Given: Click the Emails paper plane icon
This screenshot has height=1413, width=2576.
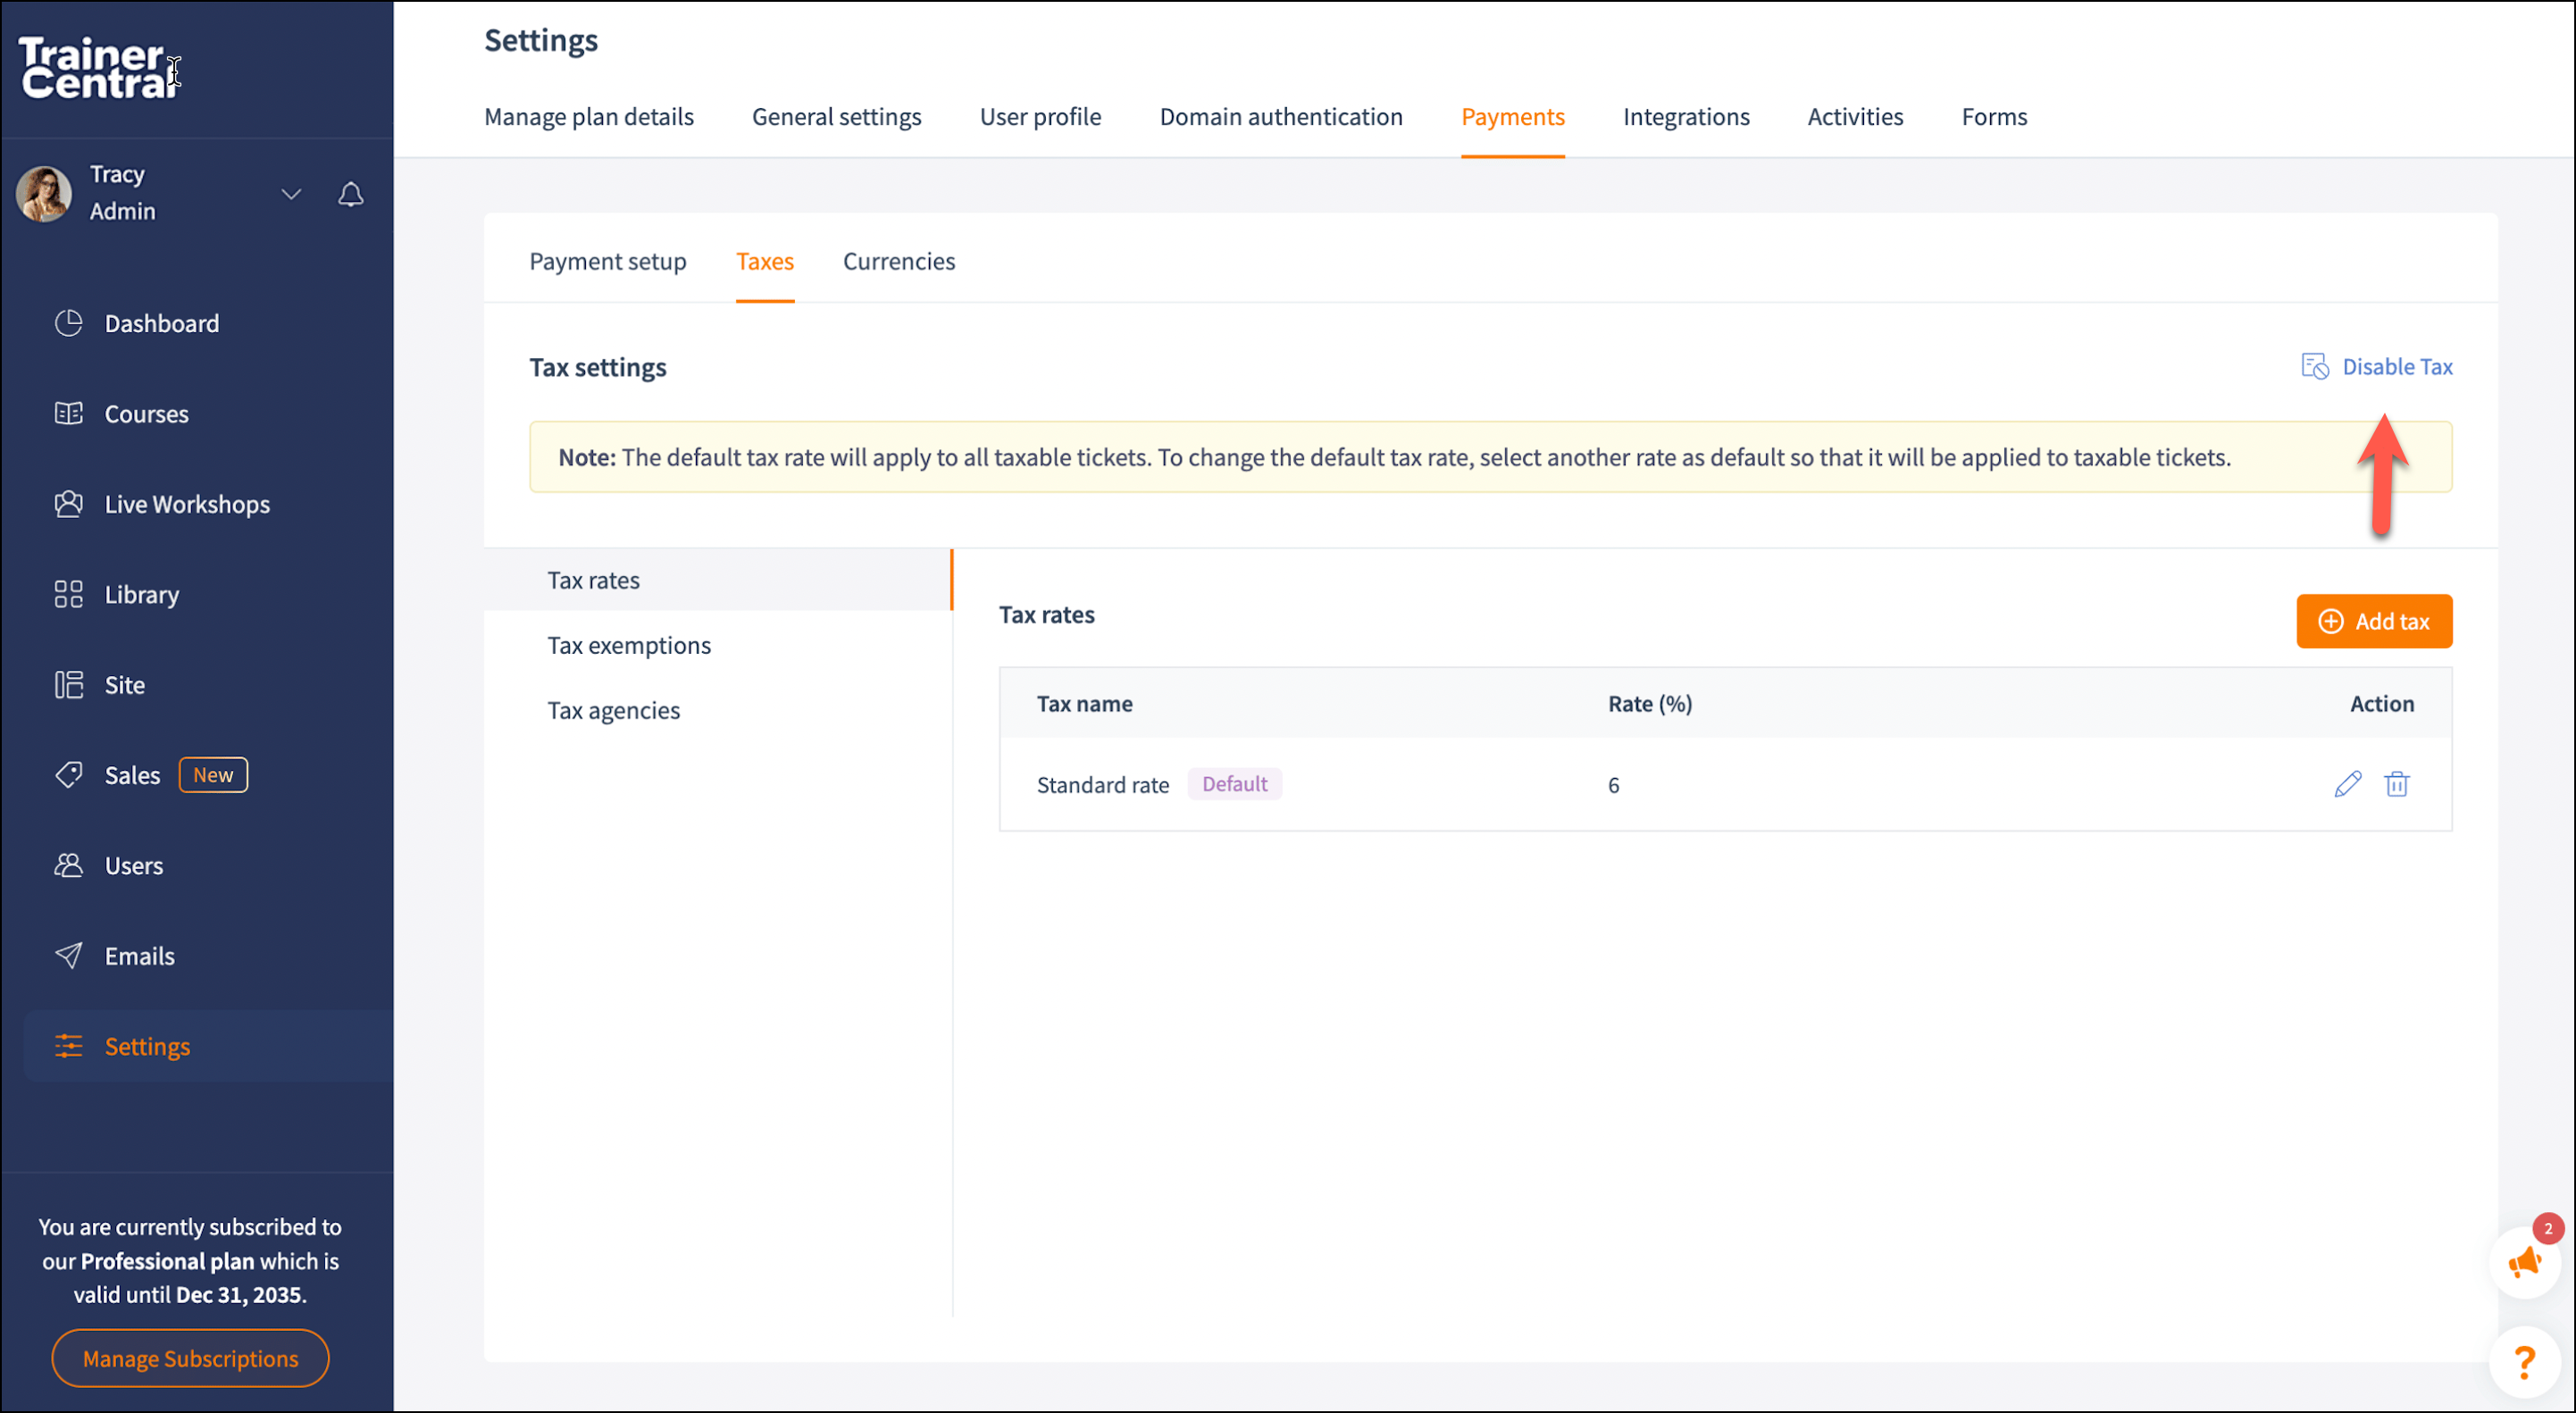Looking at the screenshot, I should [68, 955].
